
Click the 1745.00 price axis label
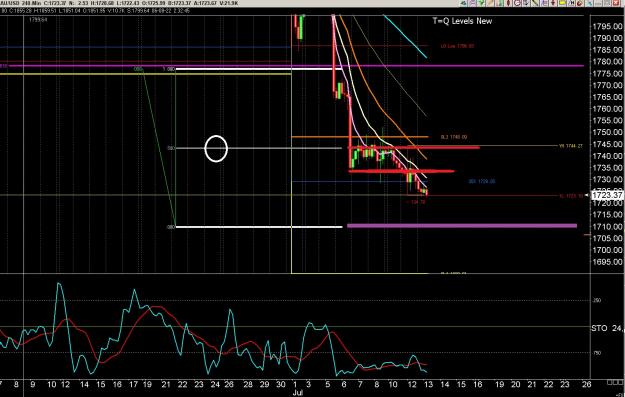click(x=607, y=144)
